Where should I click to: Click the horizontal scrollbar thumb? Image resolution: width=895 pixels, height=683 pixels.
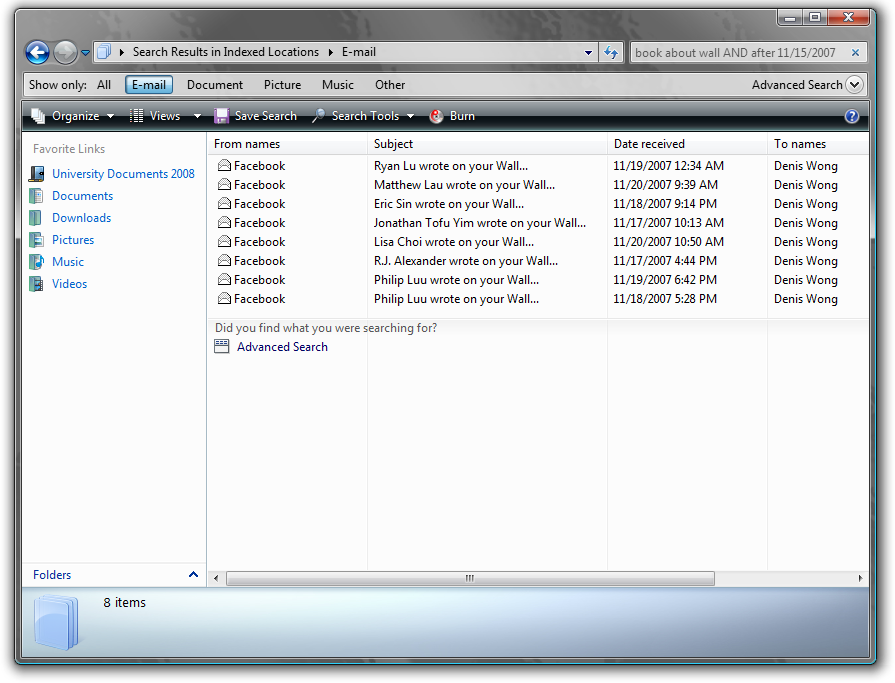(470, 578)
